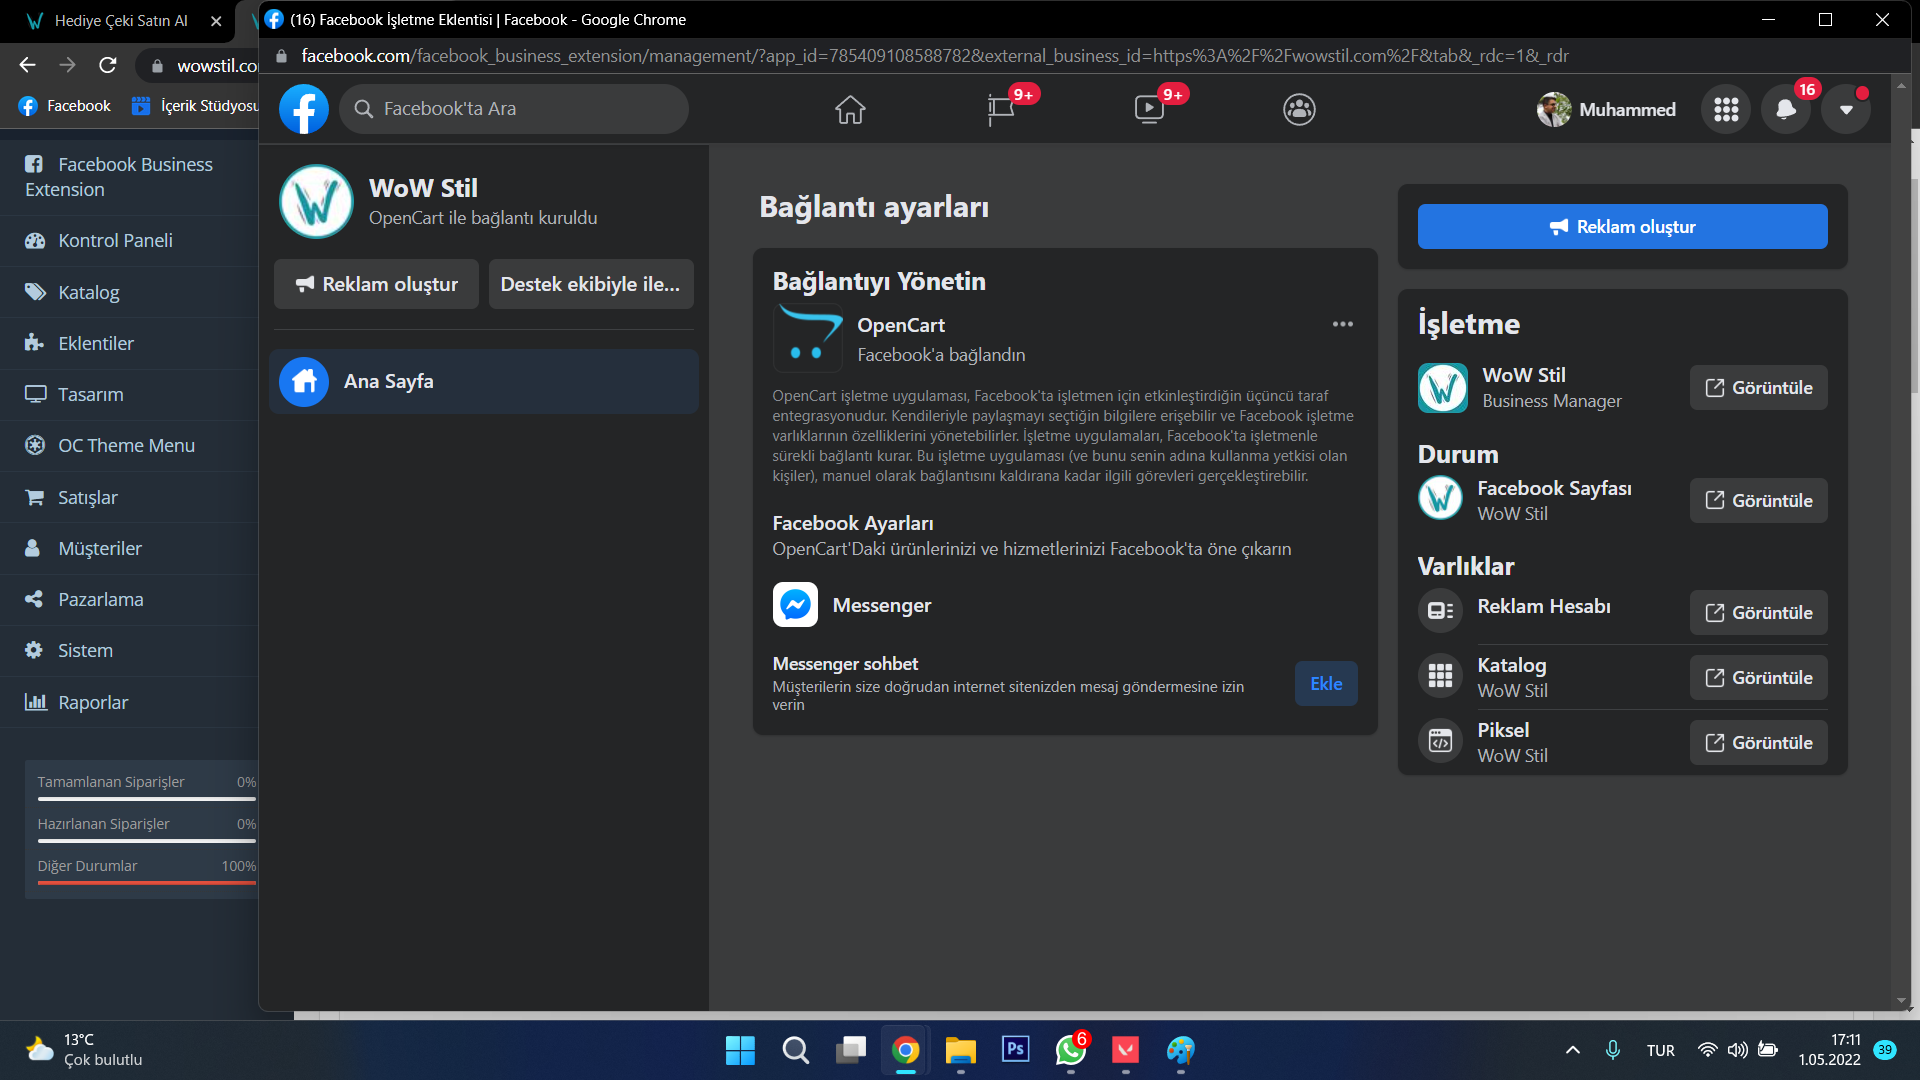View the Reklam Hesabı
1920x1080 pixels.
click(x=1758, y=613)
